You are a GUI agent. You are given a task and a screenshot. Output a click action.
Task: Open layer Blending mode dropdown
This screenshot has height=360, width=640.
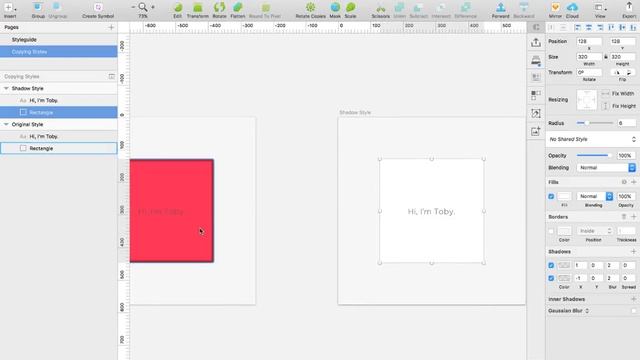(606, 168)
